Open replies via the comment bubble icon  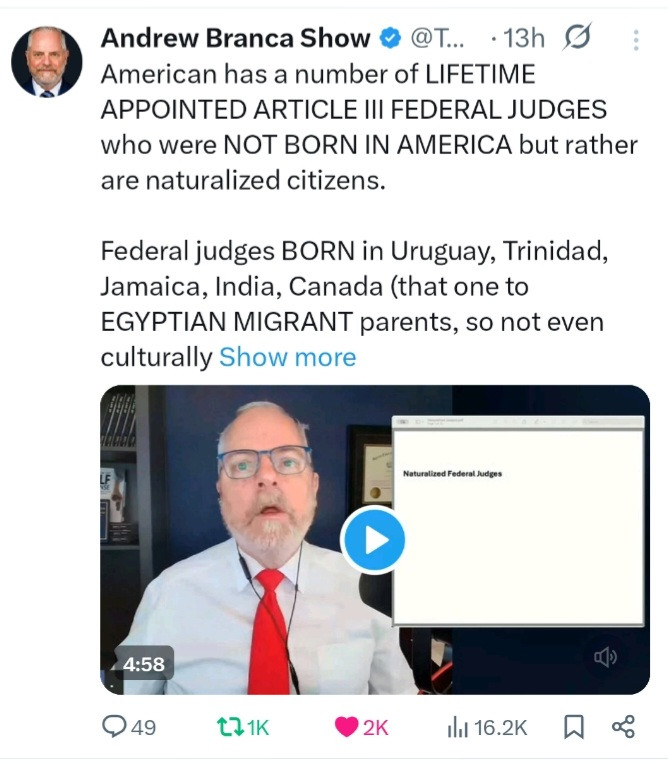114,727
